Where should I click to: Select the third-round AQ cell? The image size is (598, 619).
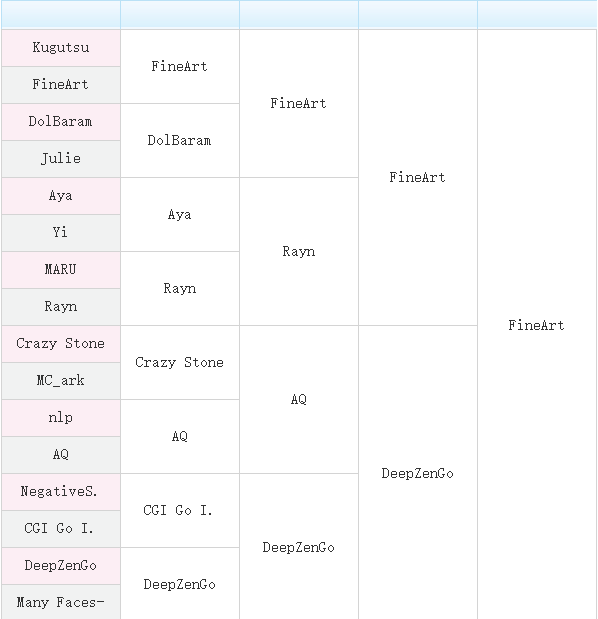click(299, 400)
